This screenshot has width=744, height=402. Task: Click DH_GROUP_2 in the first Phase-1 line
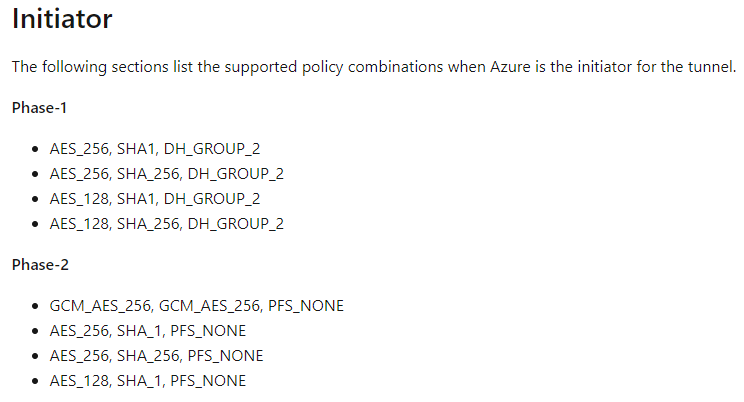coord(212,149)
